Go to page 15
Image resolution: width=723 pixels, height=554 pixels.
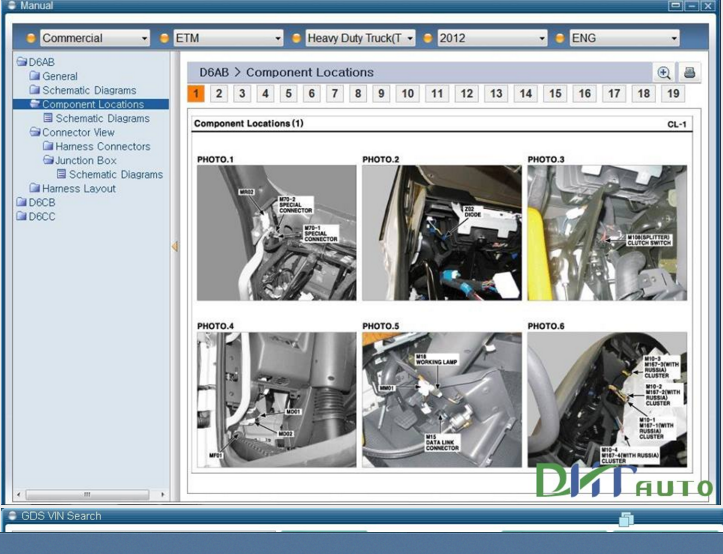pos(555,94)
